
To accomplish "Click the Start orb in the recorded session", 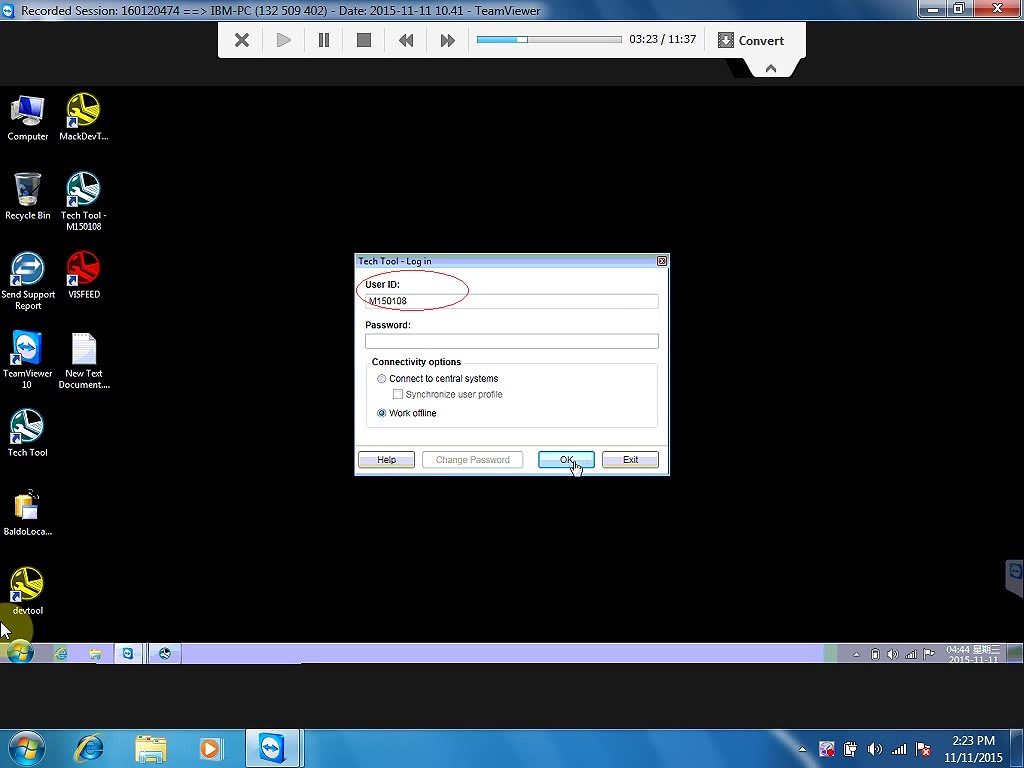I will [18, 652].
